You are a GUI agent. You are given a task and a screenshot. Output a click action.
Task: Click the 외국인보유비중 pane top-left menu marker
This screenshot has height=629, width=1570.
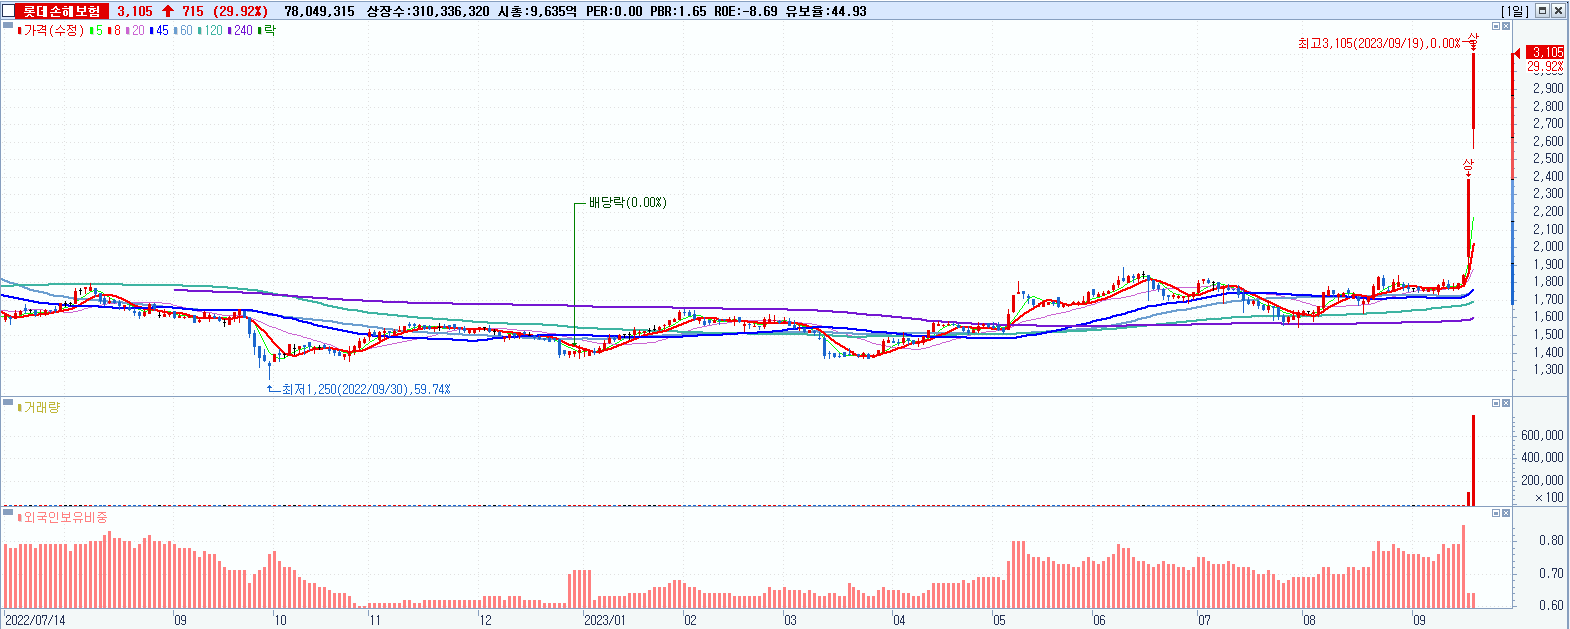pyautogui.click(x=8, y=512)
